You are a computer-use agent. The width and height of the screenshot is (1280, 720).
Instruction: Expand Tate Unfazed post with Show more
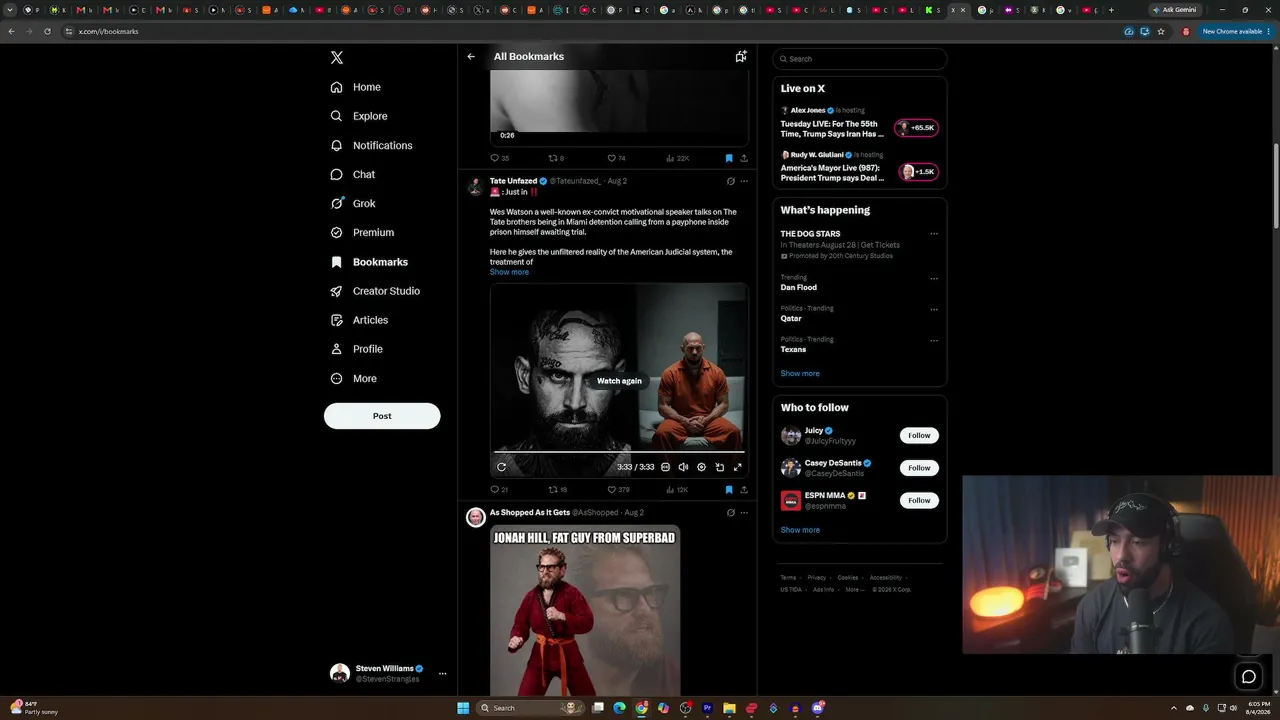509,272
